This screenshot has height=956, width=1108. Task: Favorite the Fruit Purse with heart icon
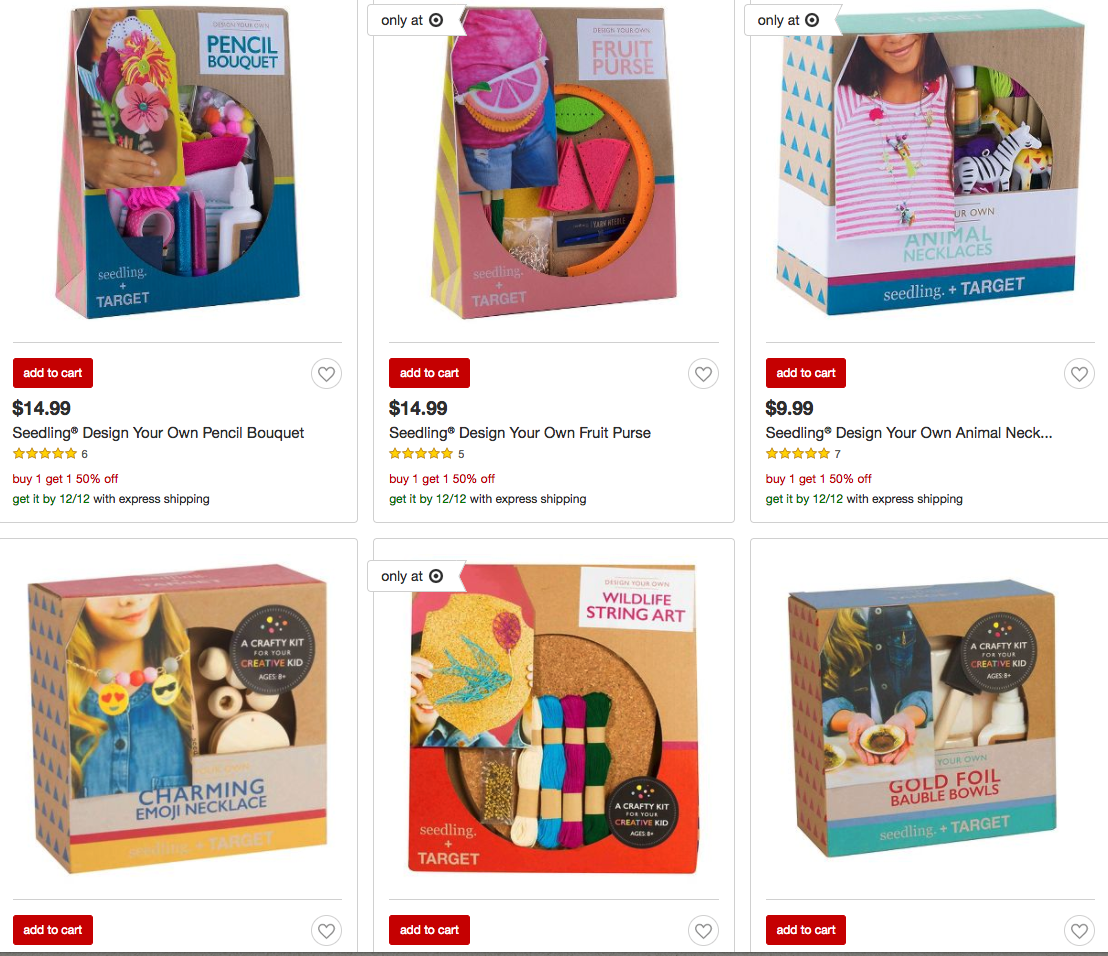pyautogui.click(x=703, y=374)
